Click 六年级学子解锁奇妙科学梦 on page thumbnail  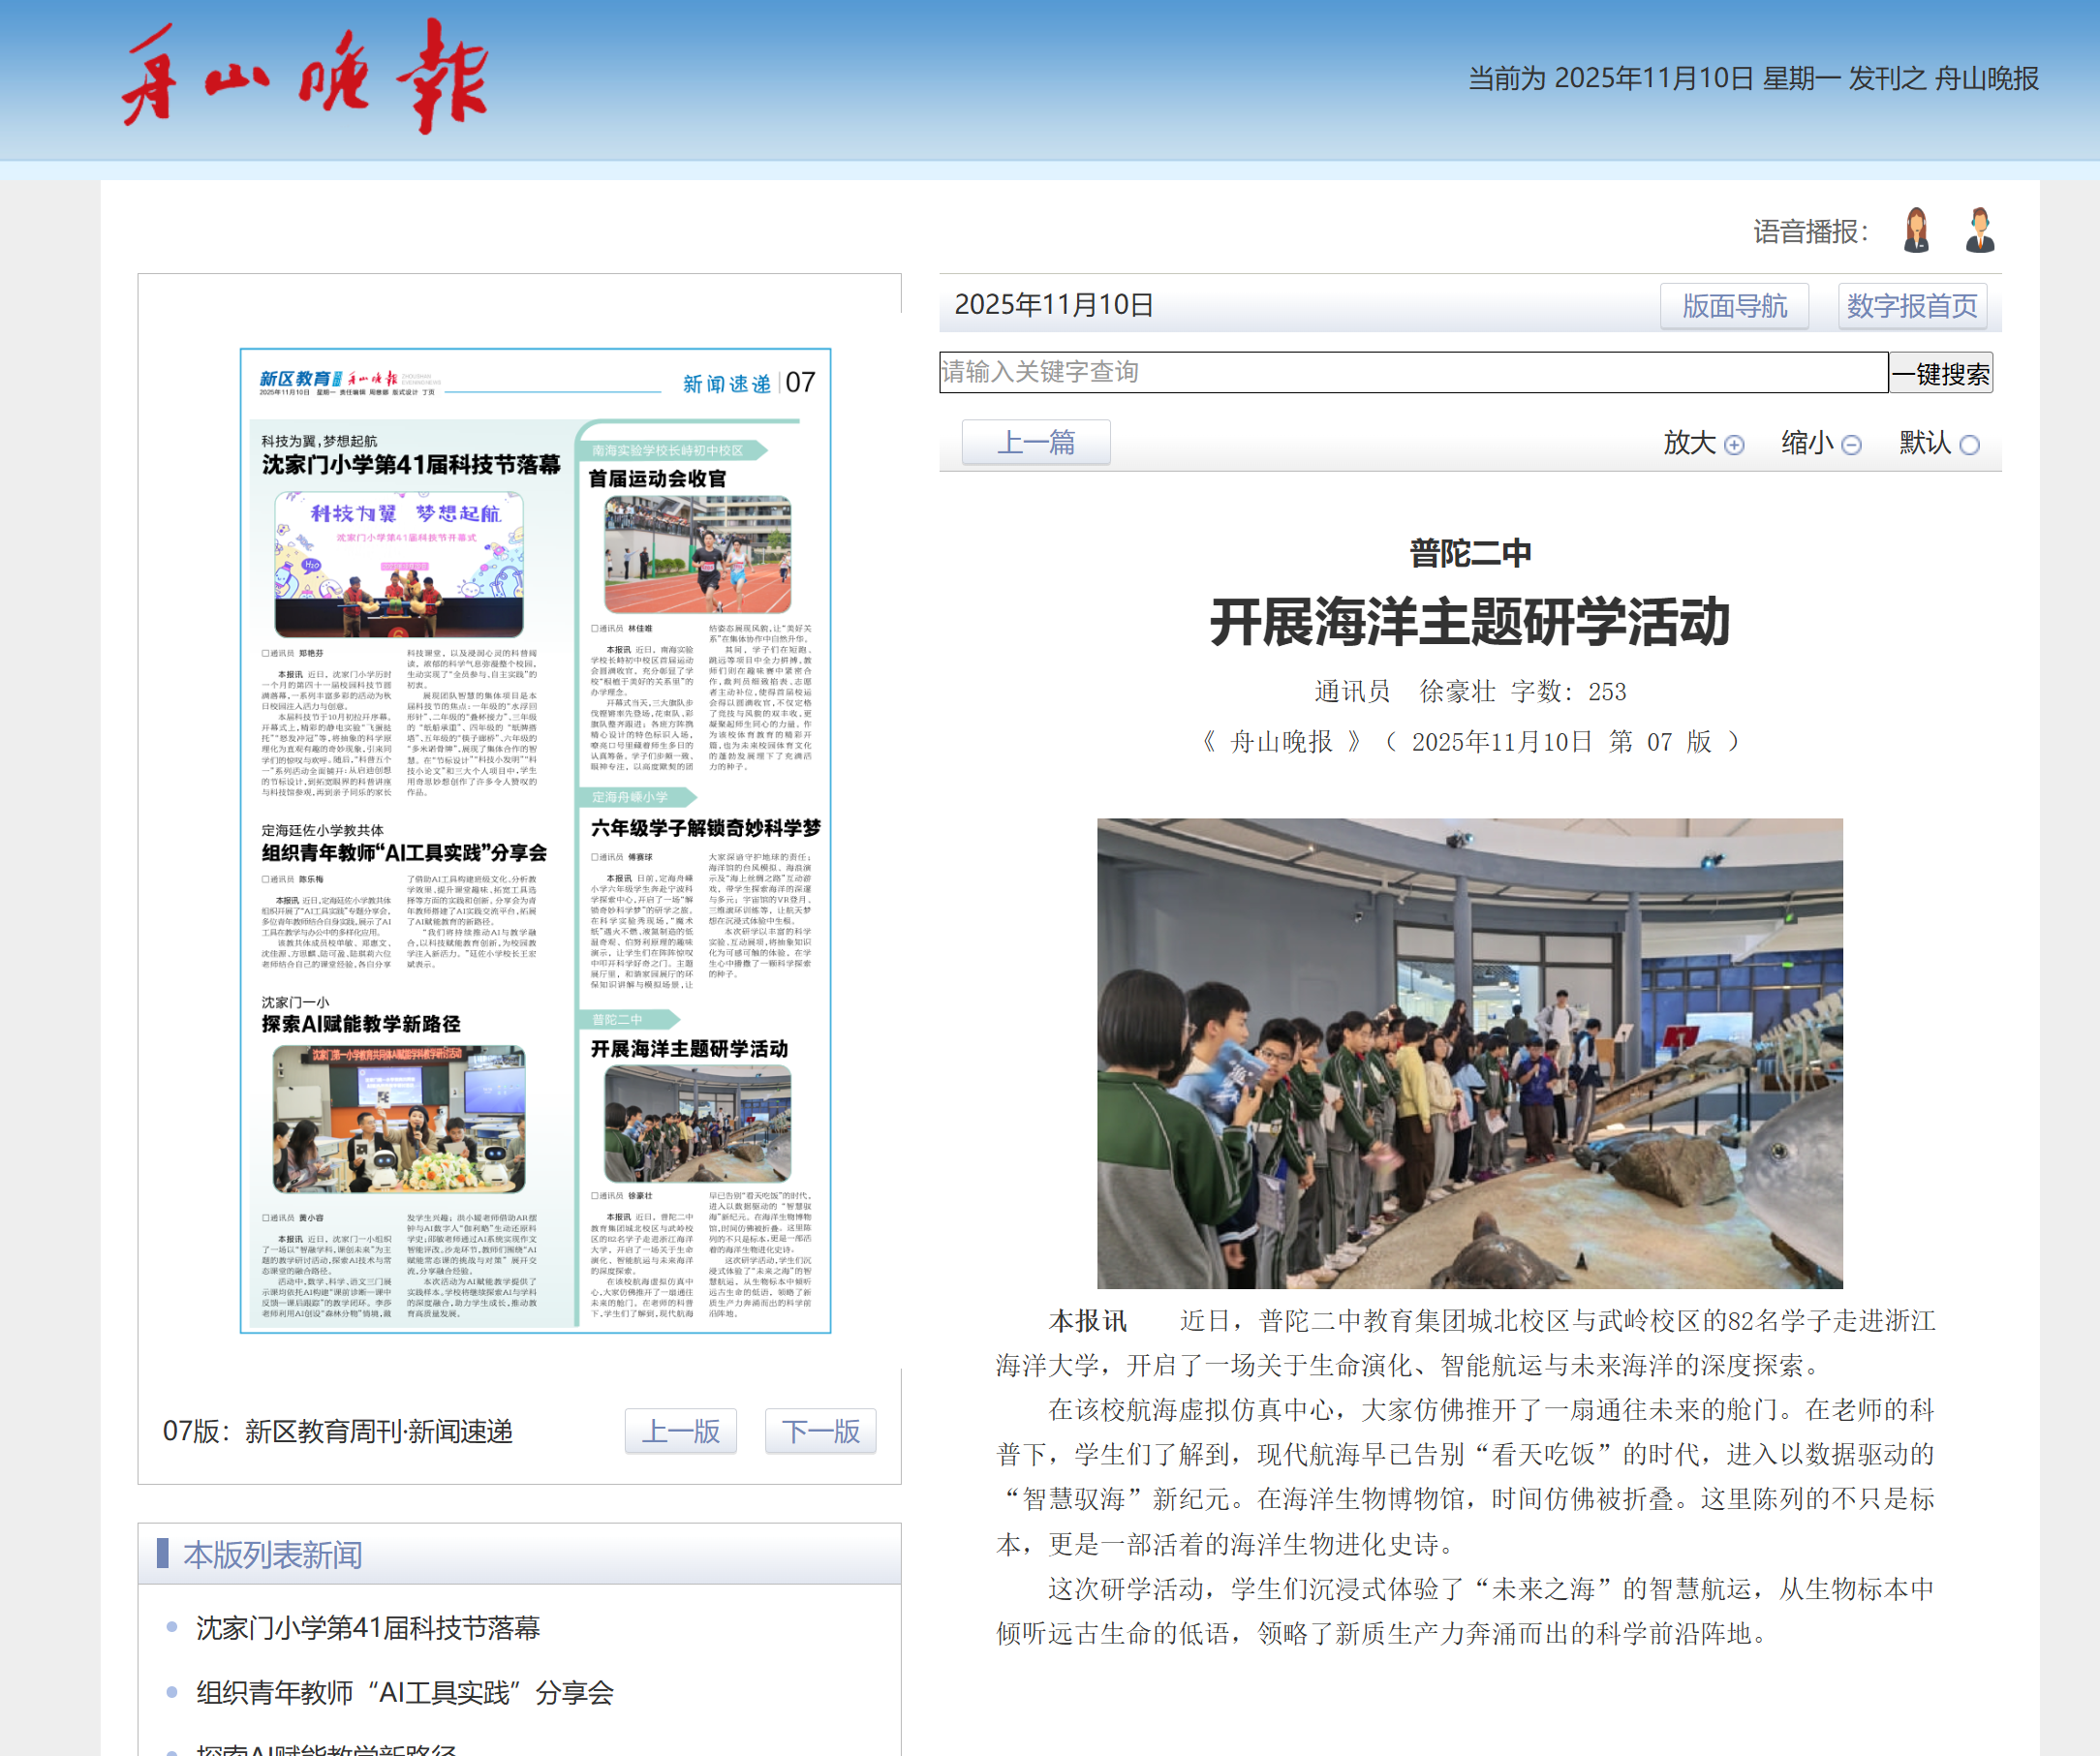705,828
